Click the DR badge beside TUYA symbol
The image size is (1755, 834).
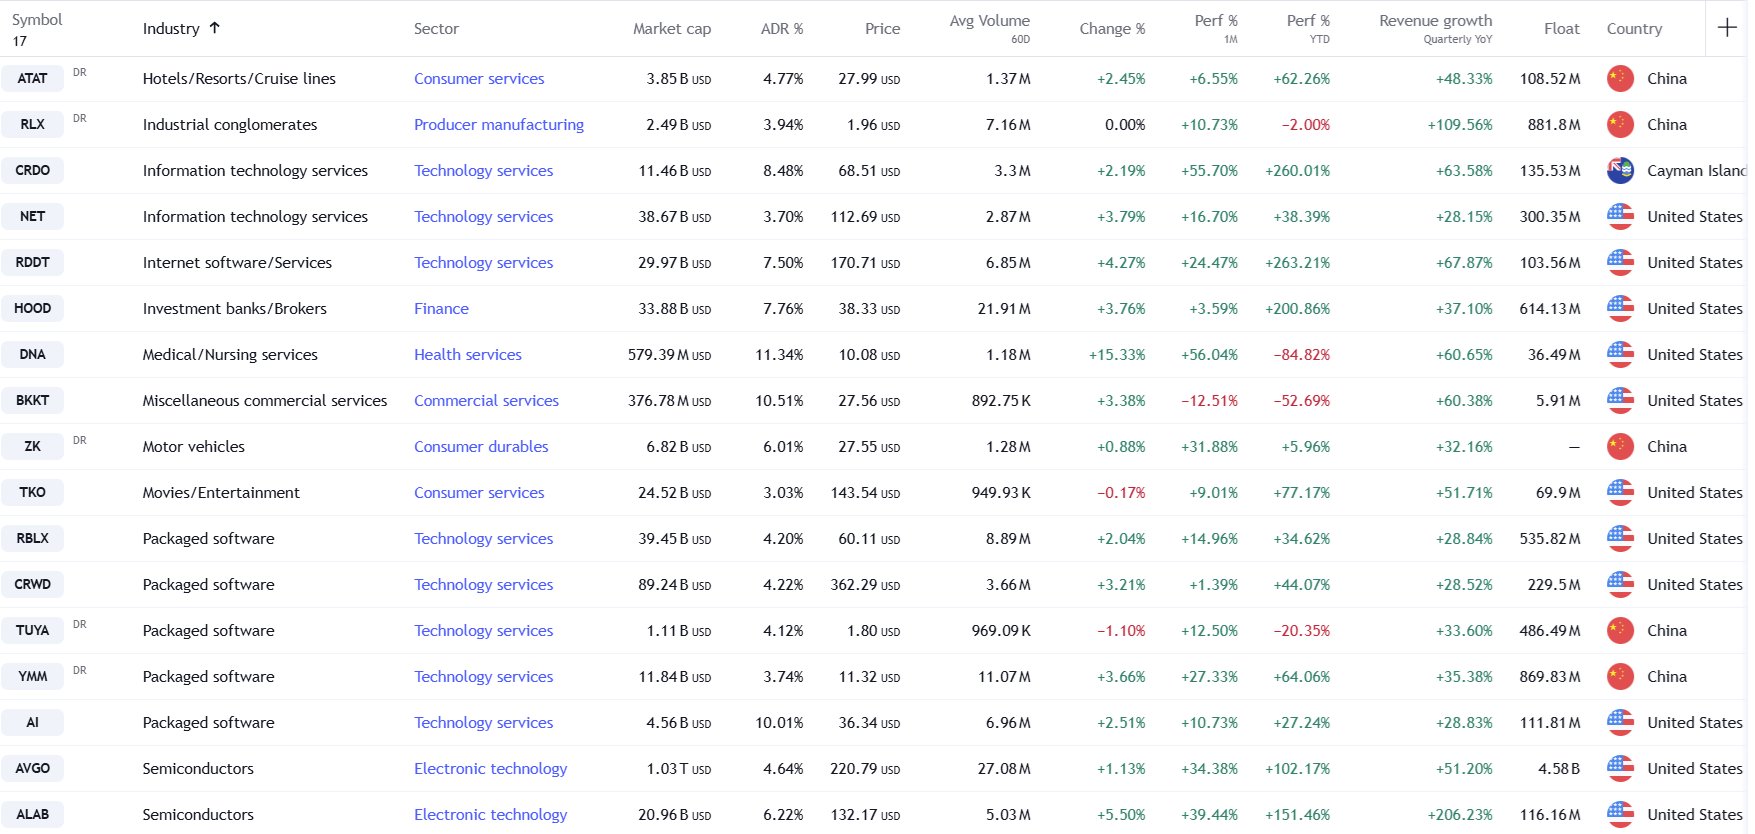[80, 624]
